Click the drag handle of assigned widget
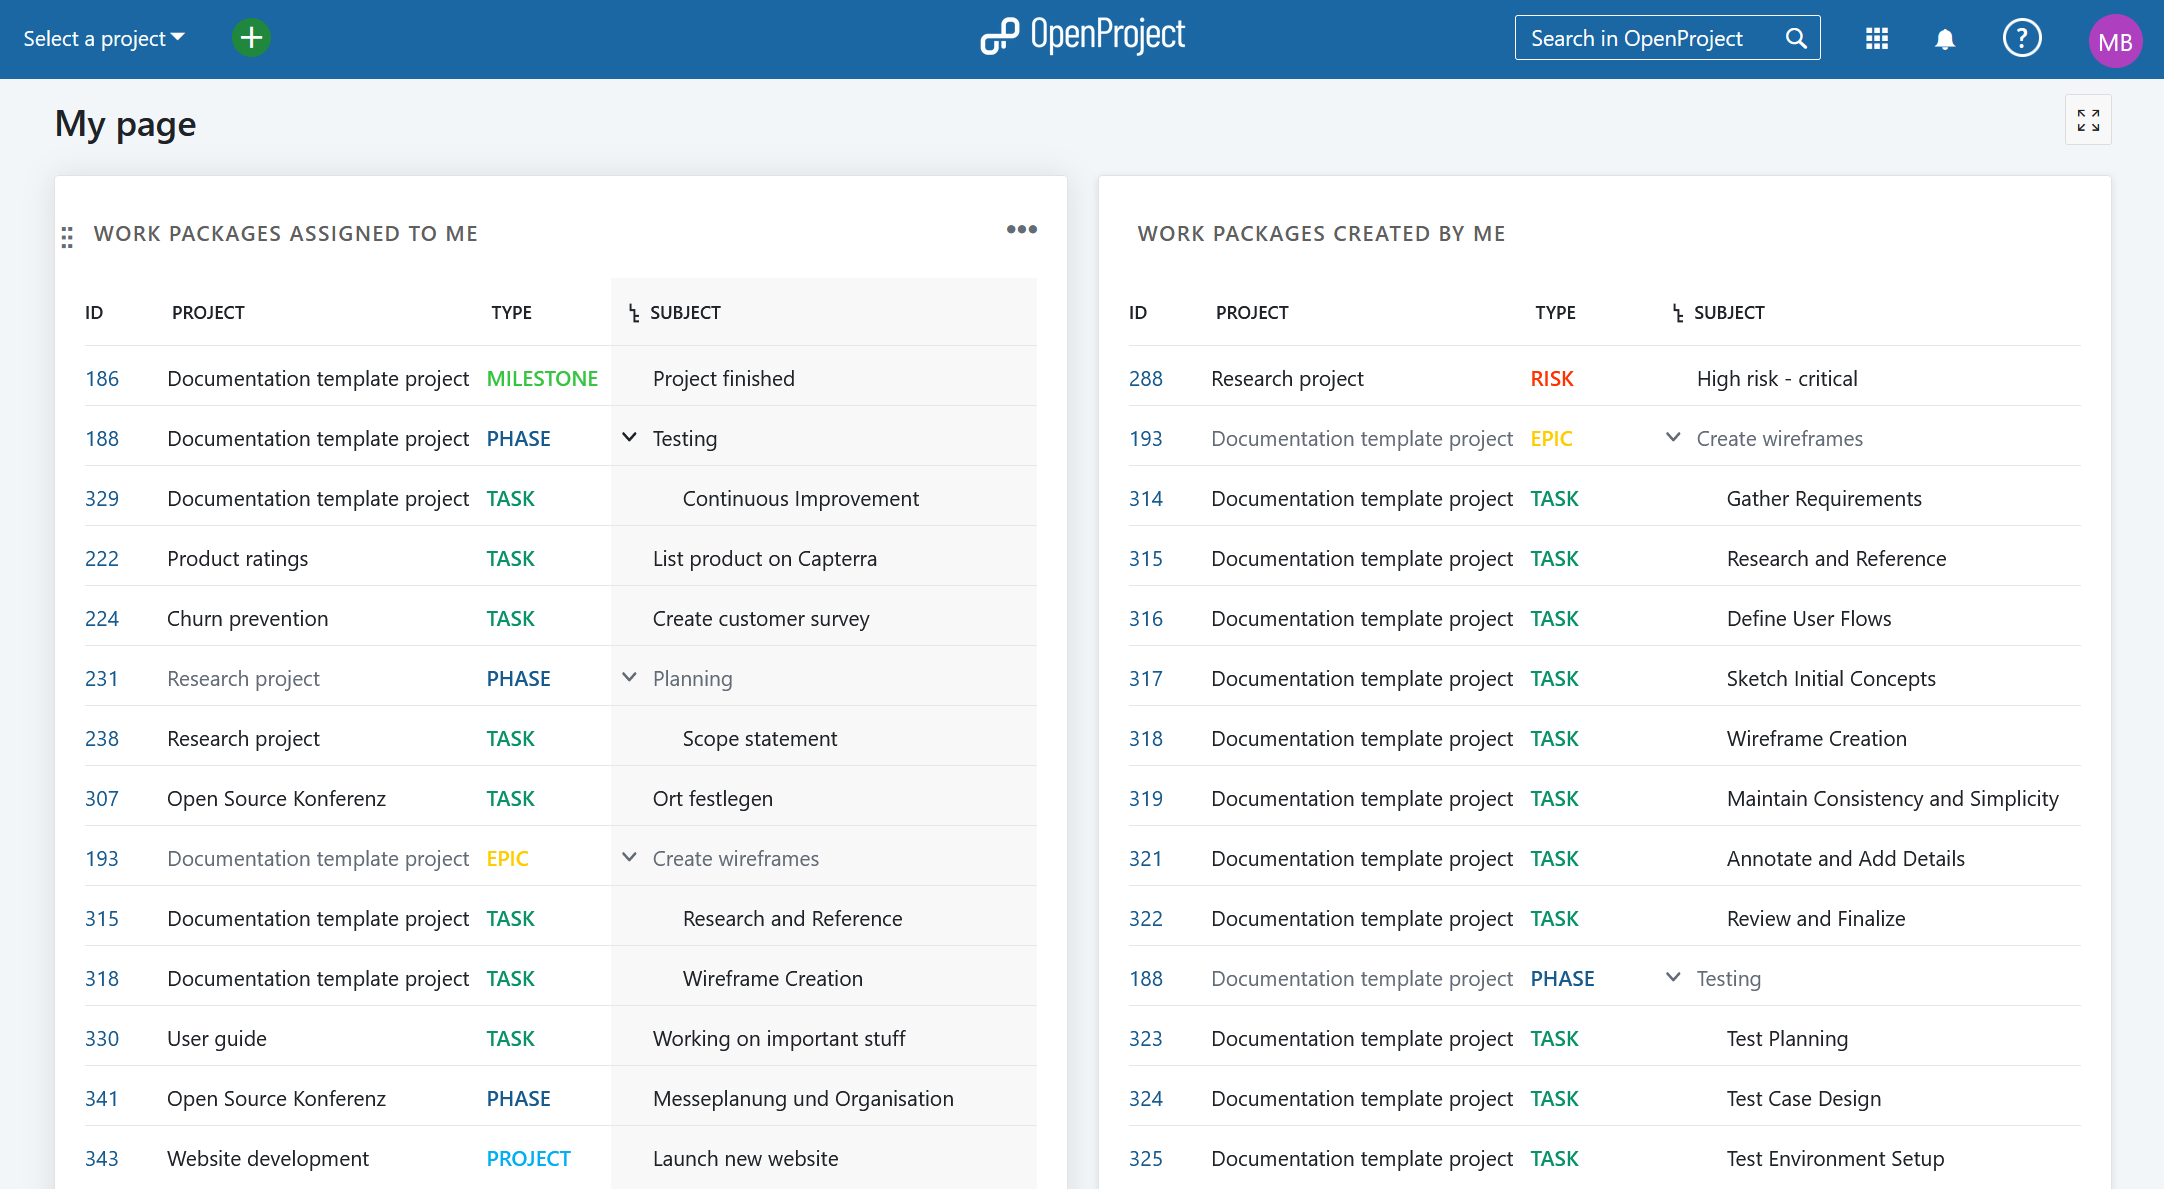Screen dimensions: 2164x1189 click(67, 237)
